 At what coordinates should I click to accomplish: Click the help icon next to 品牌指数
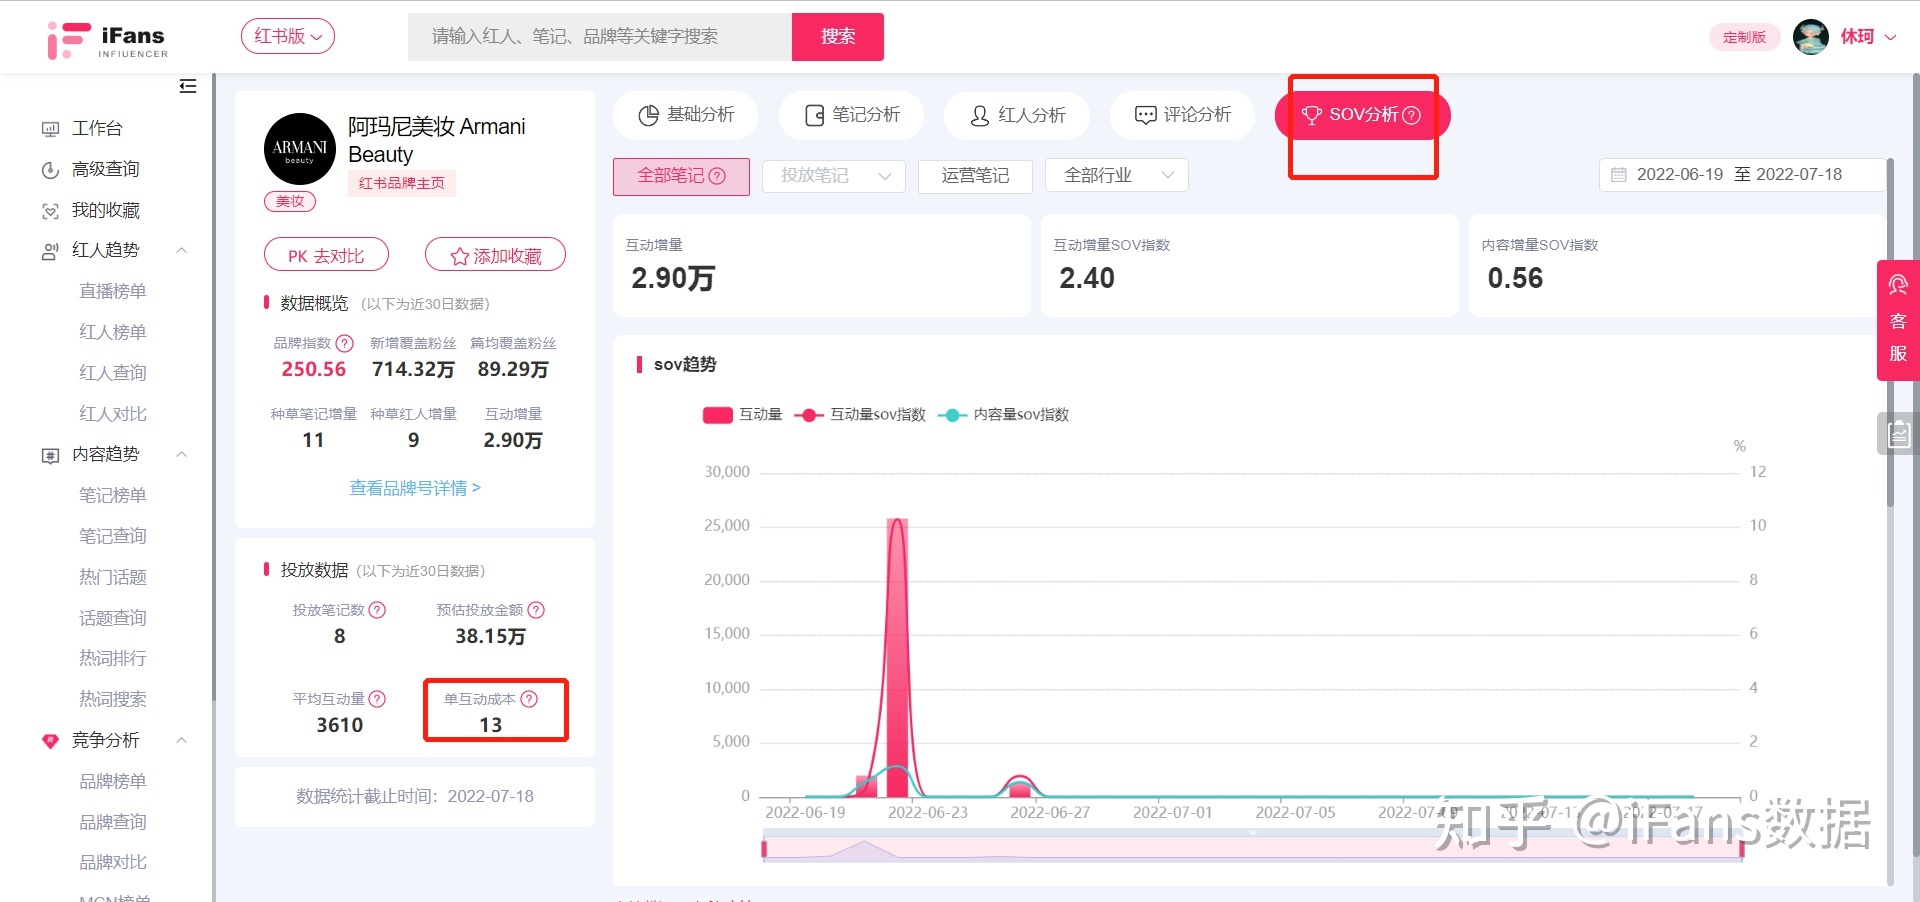pos(345,343)
